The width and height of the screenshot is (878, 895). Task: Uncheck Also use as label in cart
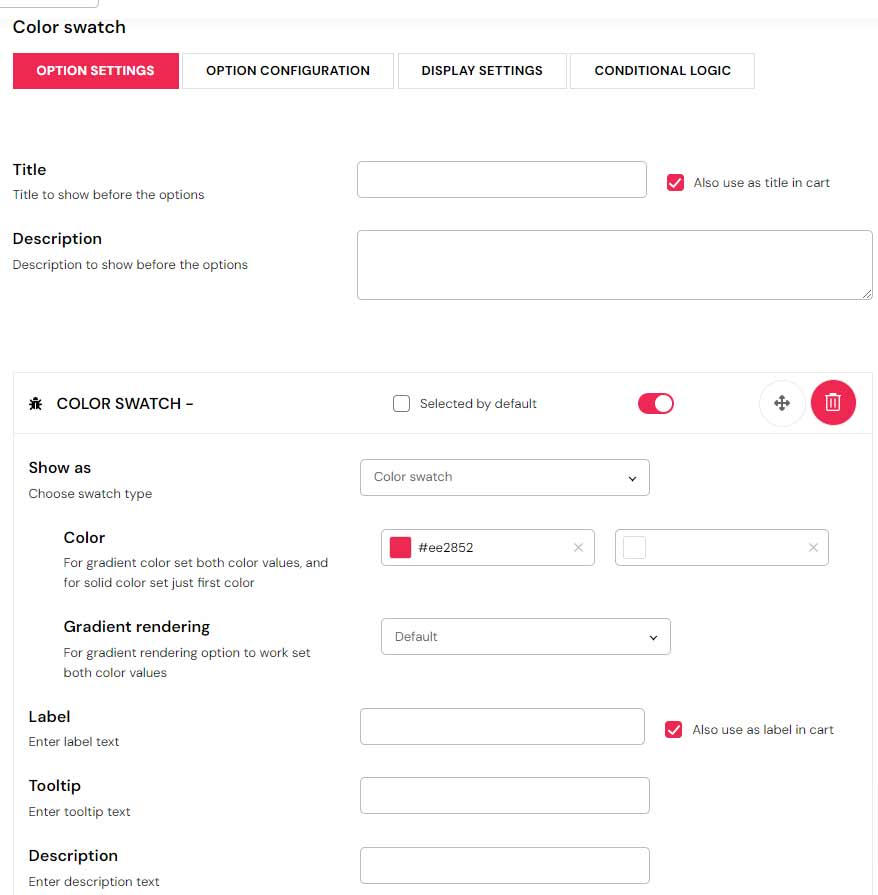[x=674, y=730]
